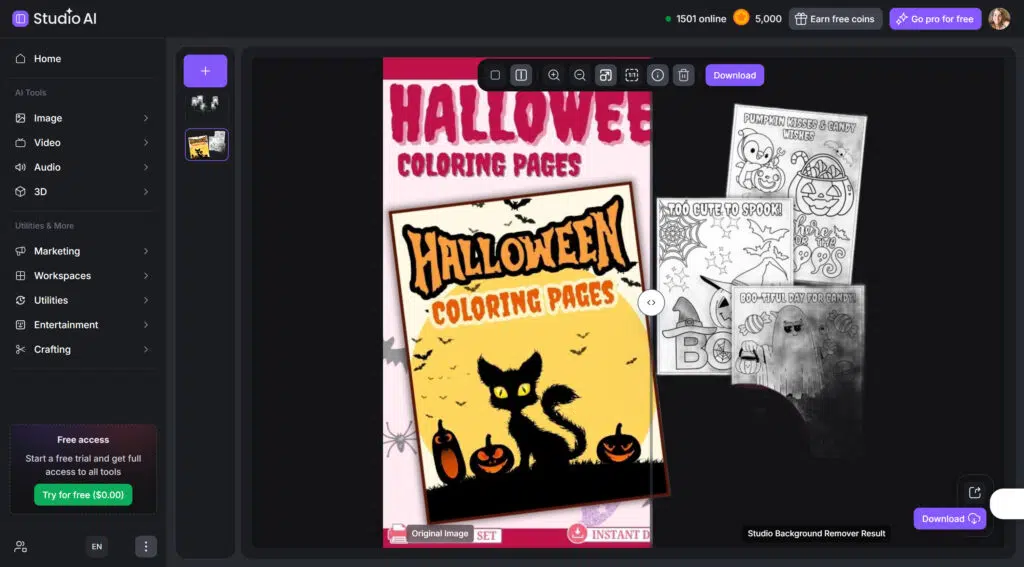The width and height of the screenshot is (1024, 567).
Task: Click the Try for free ($0.00) button
Action: (x=83, y=494)
